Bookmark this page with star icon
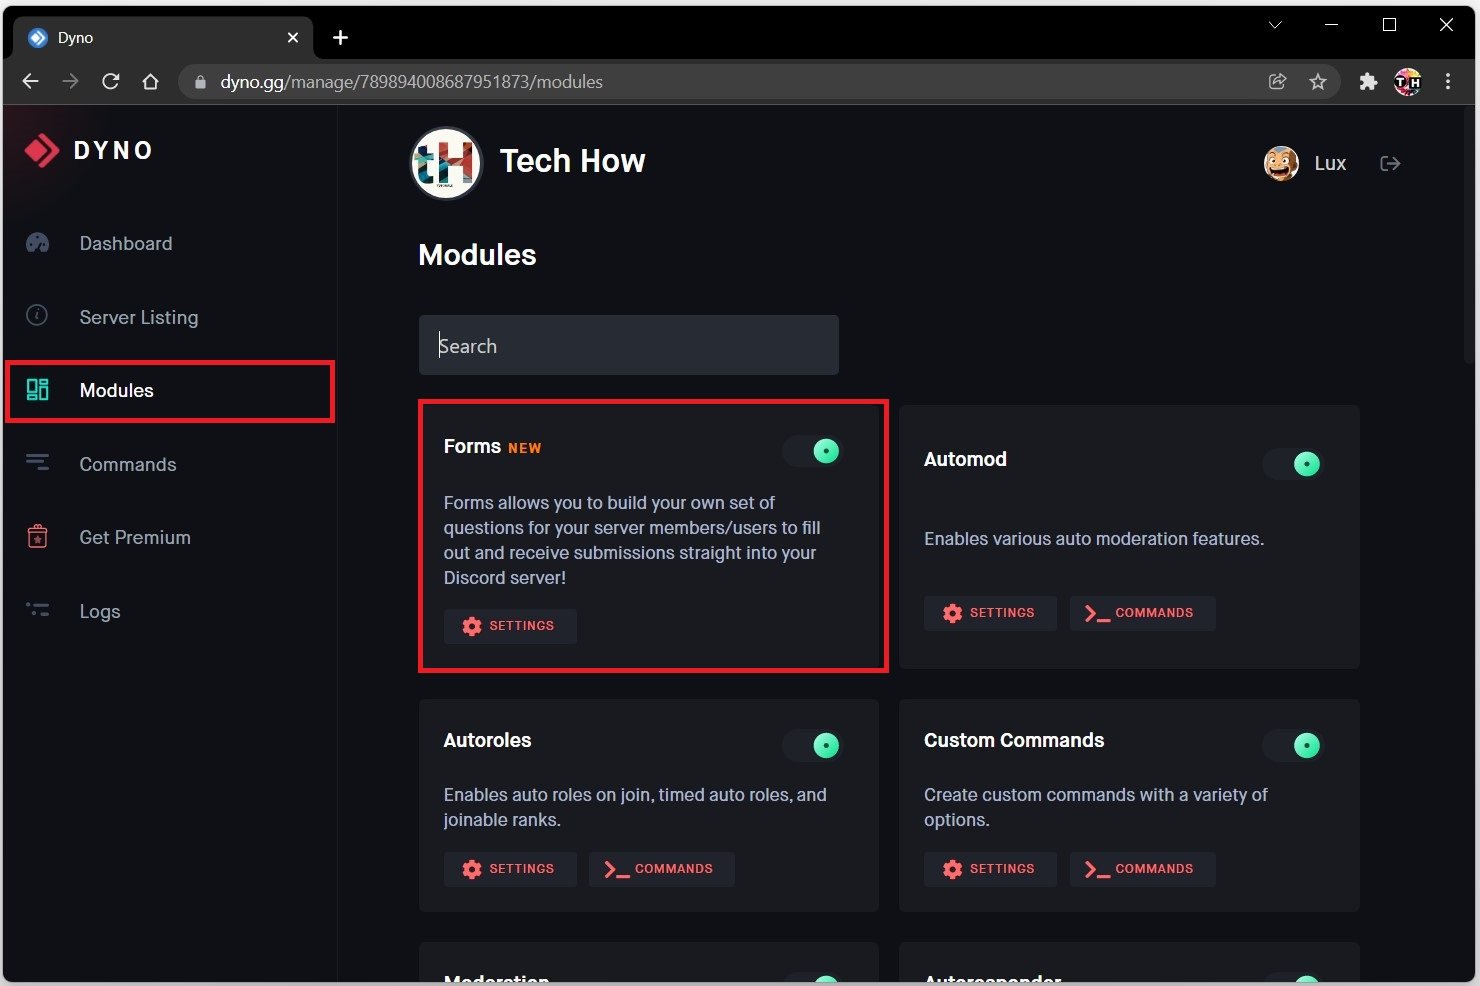This screenshot has height=986, width=1480. (x=1318, y=82)
